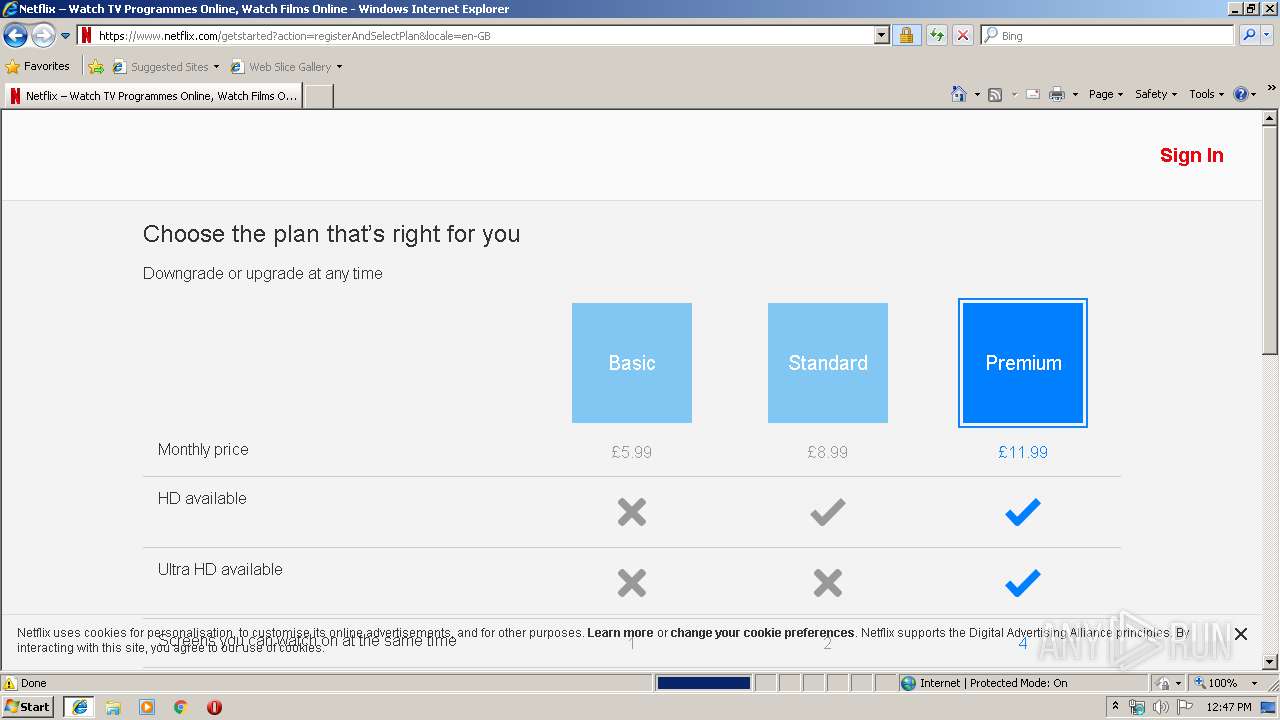The width and height of the screenshot is (1280, 720).
Task: Go back with the browser Back arrow
Action: coord(15,36)
